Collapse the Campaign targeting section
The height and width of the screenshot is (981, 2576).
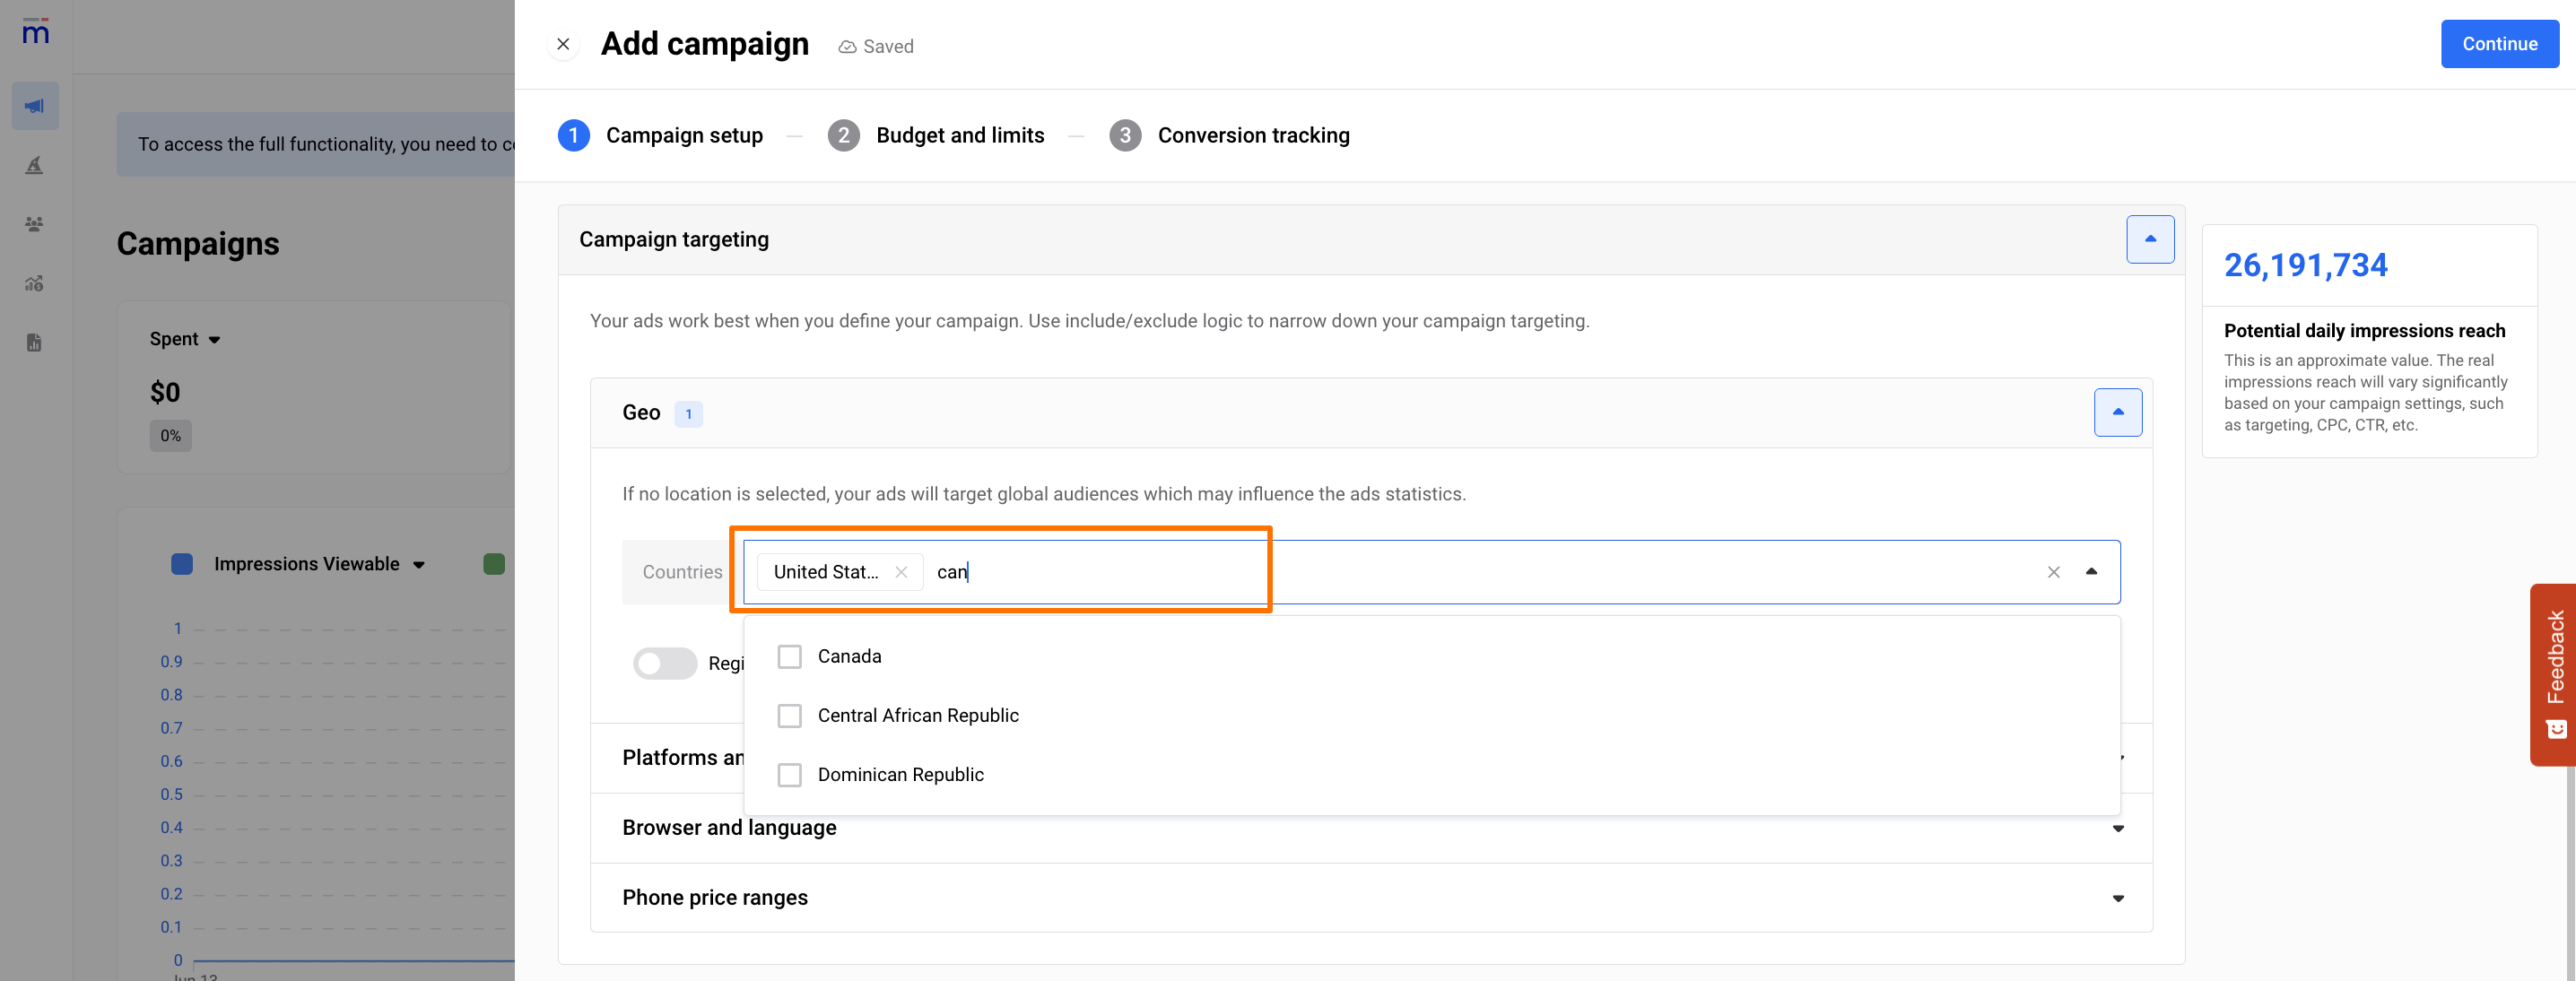tap(2149, 239)
